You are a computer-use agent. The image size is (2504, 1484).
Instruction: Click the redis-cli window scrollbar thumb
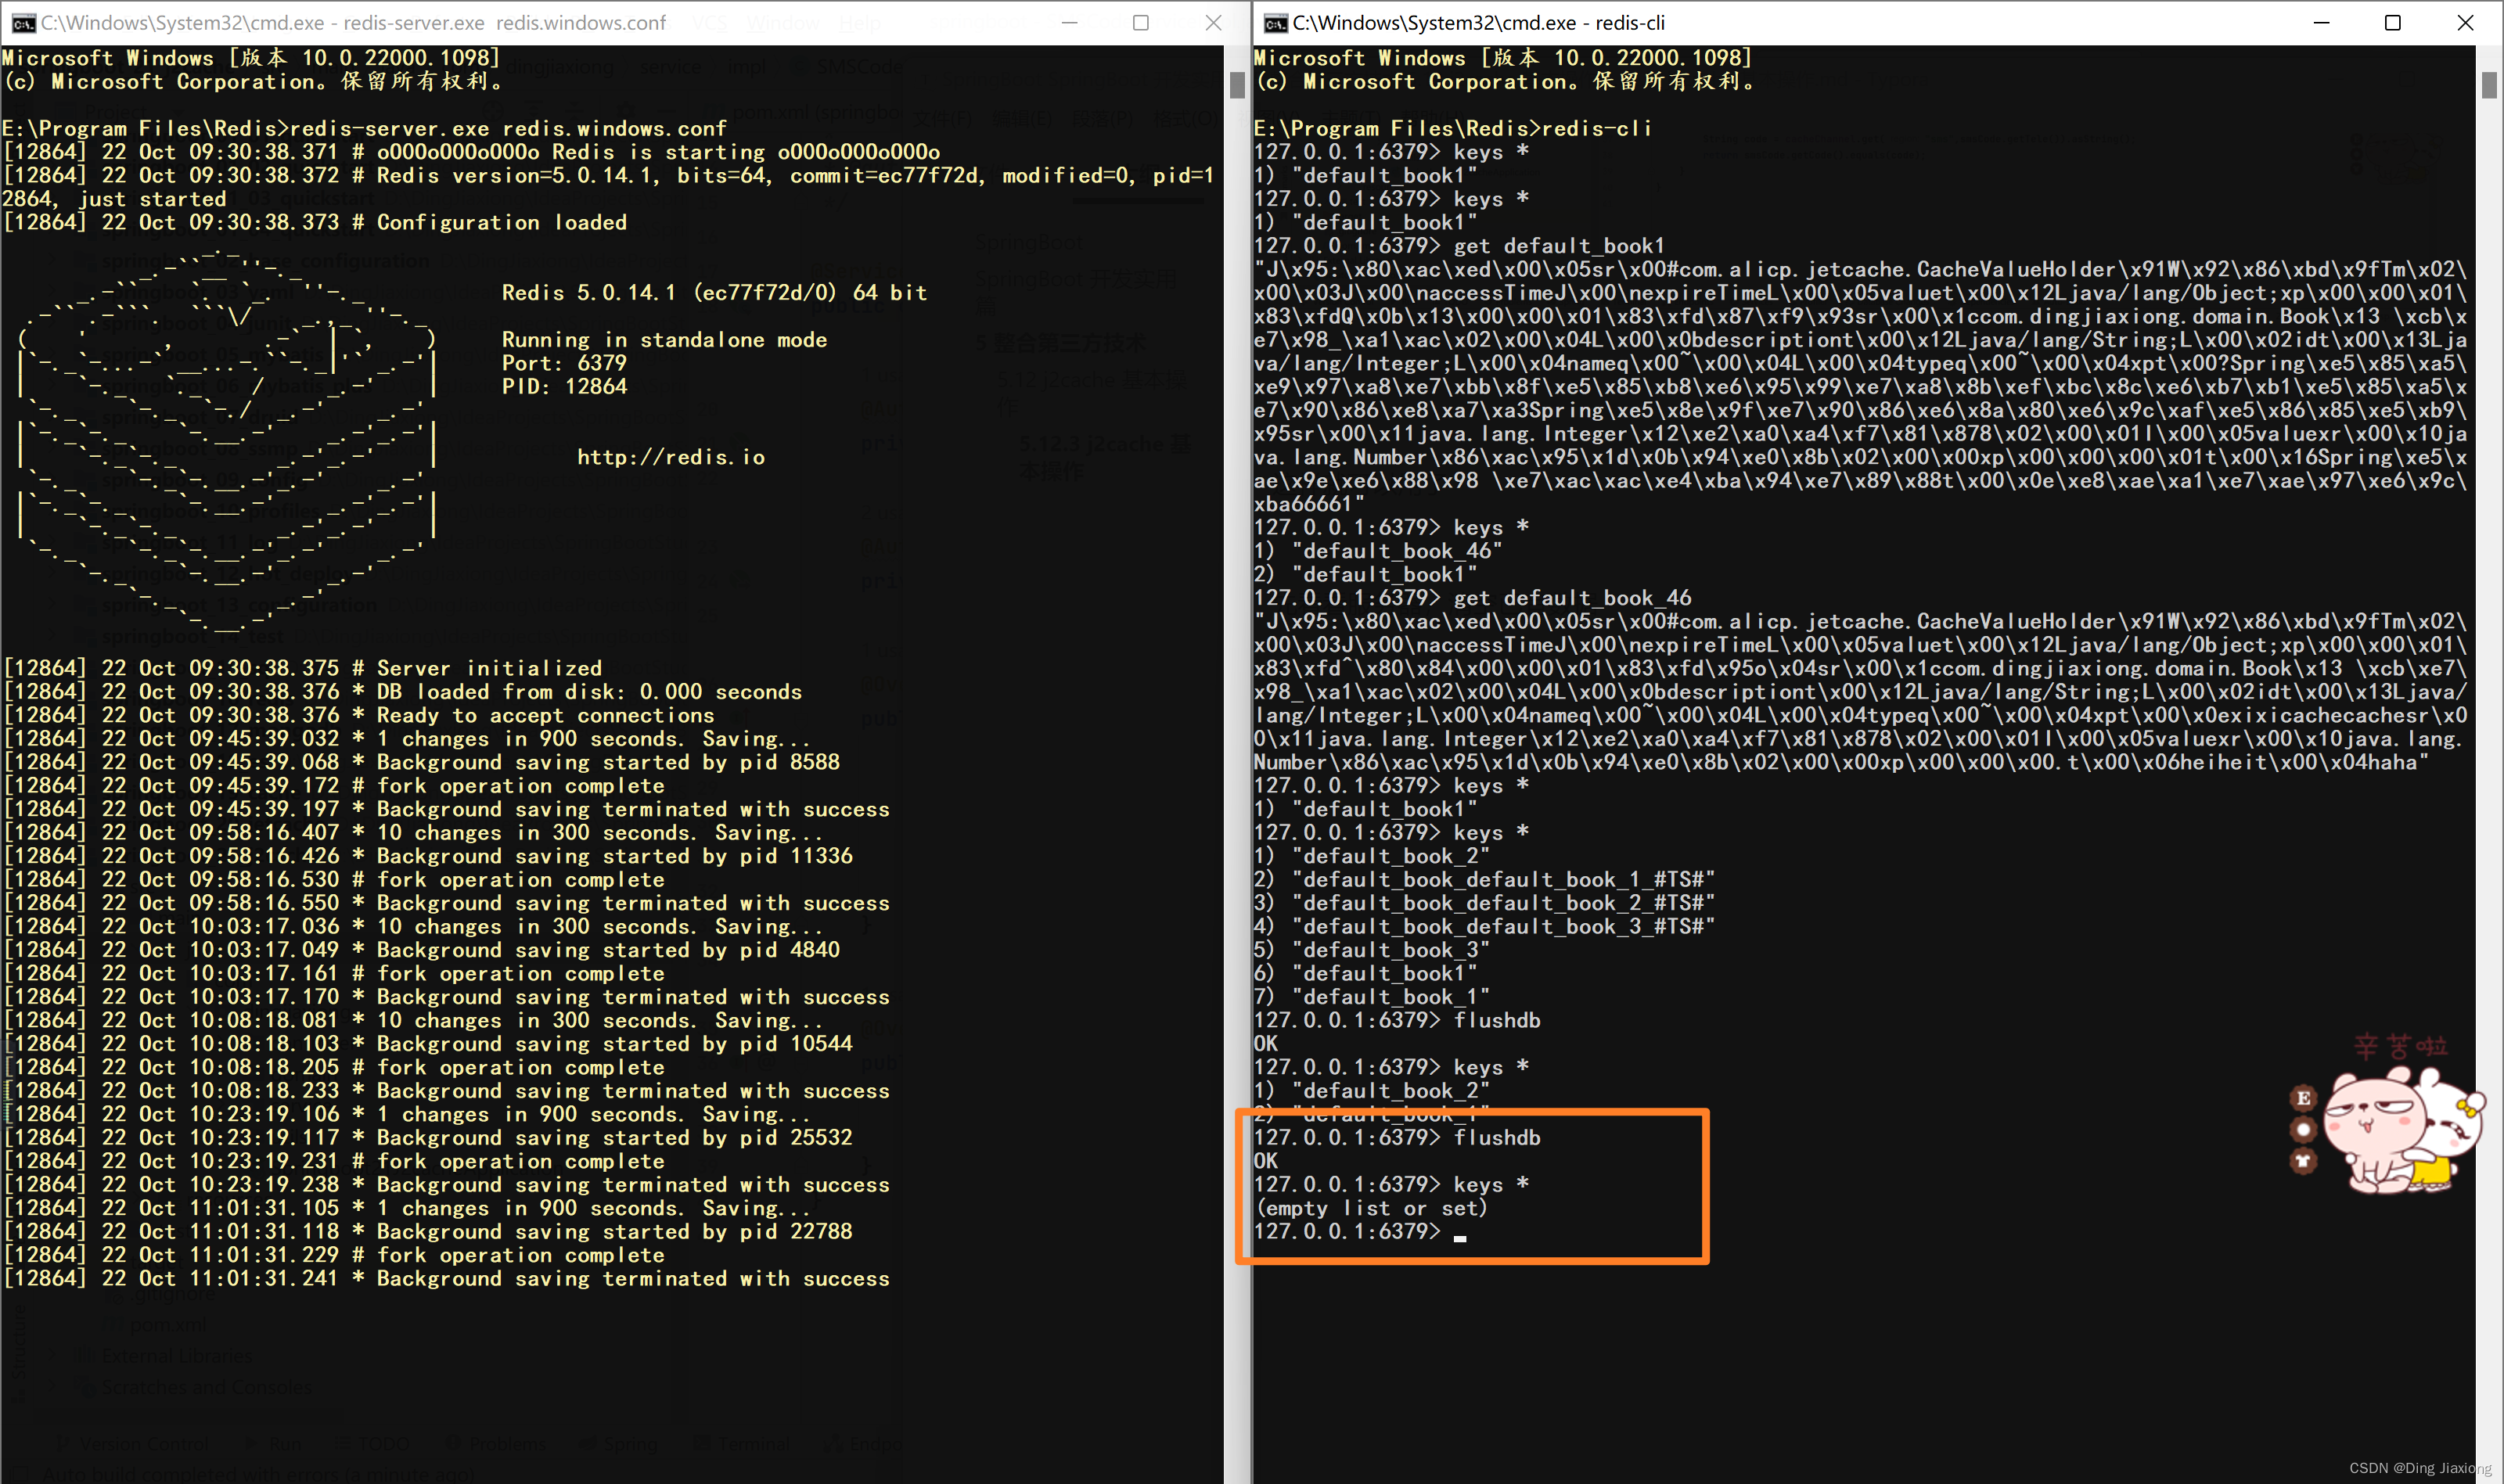2489,85
